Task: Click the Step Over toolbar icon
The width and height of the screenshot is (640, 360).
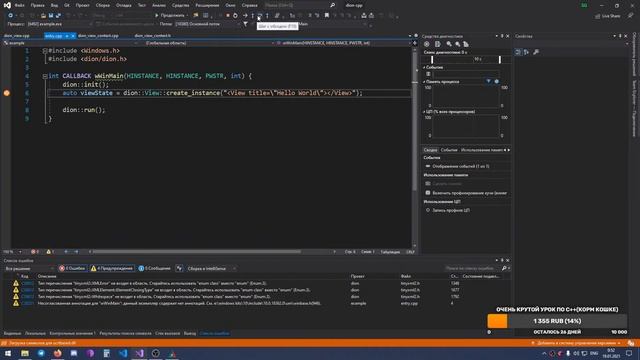Action: click(260, 16)
